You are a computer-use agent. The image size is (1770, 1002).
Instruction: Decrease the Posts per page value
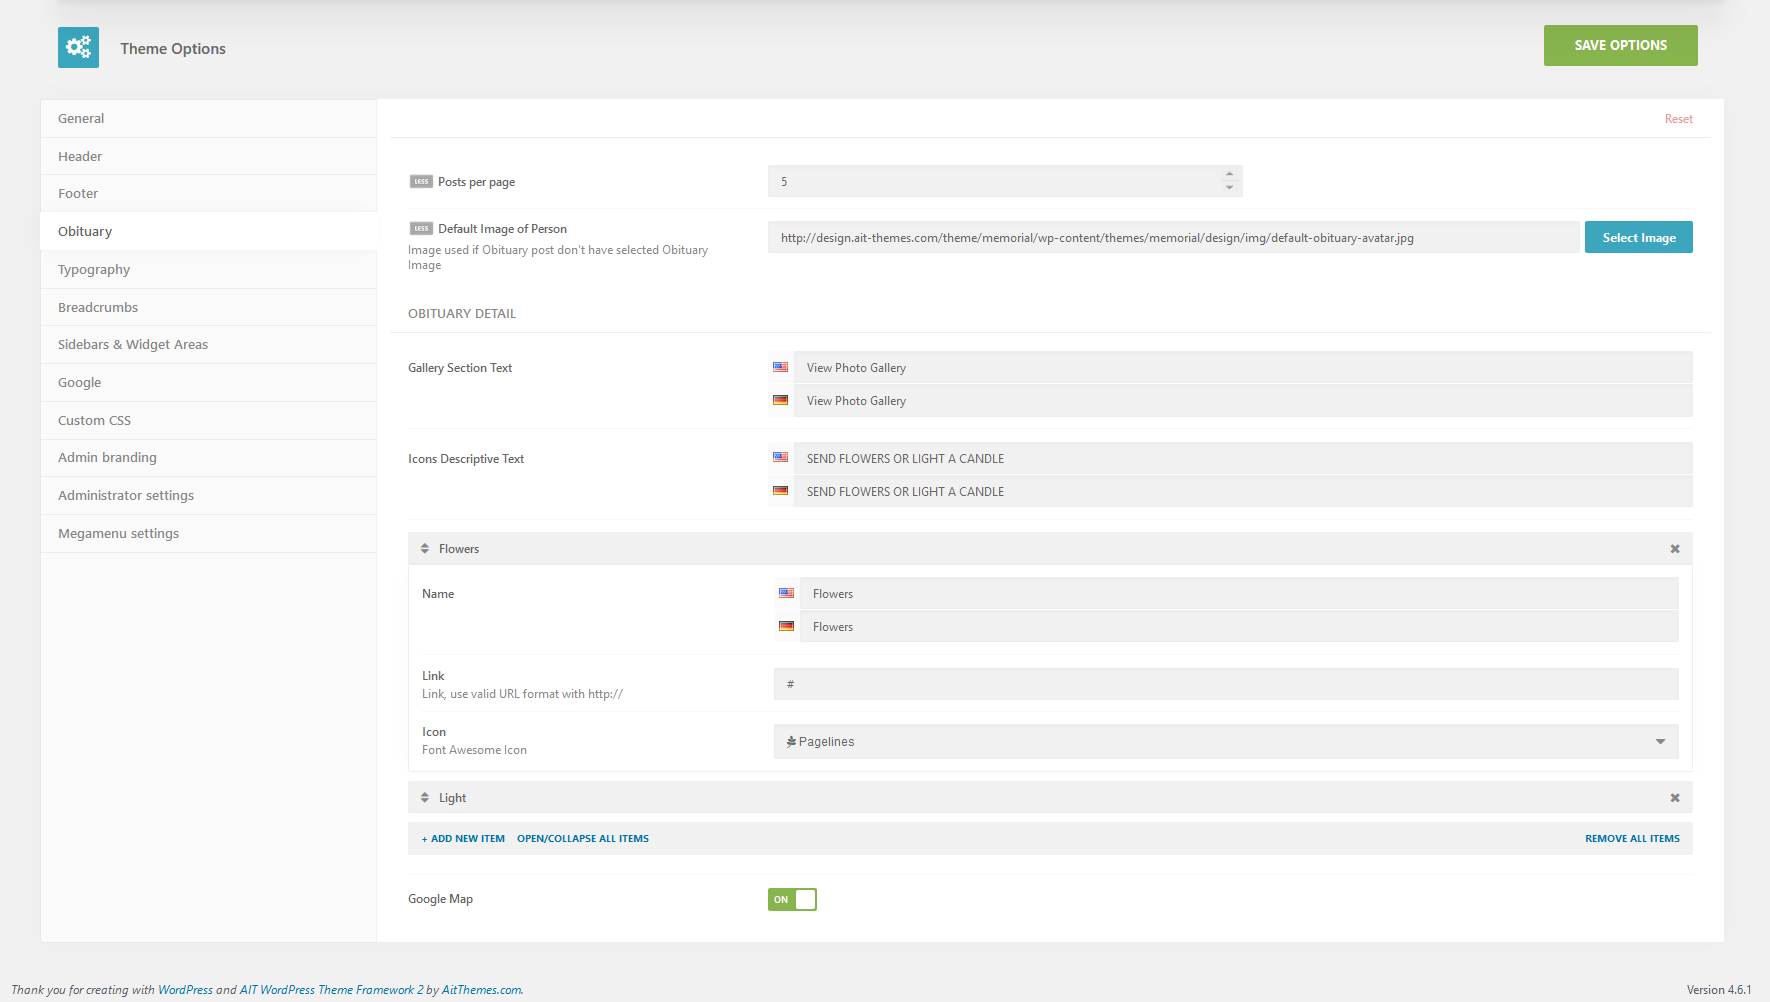coord(1229,188)
